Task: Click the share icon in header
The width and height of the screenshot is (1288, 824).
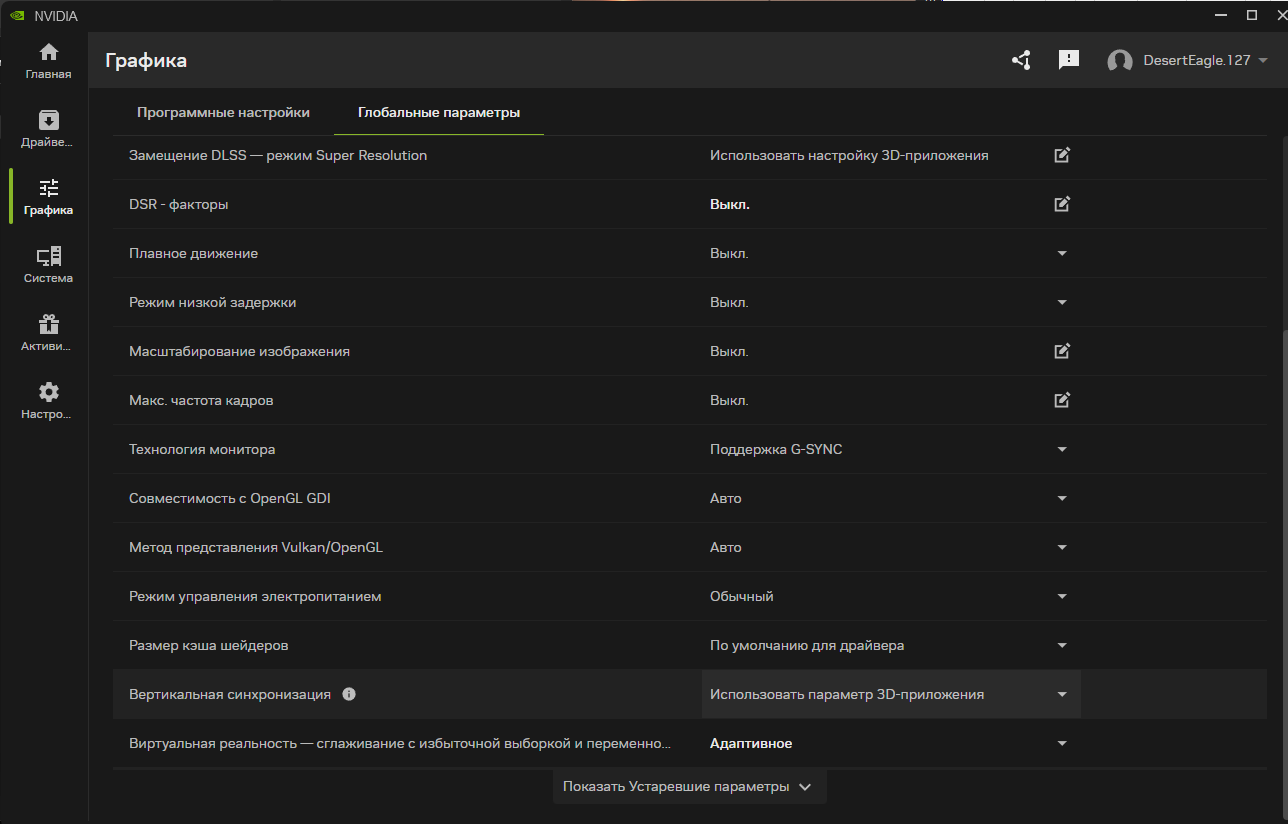Action: 1021,60
